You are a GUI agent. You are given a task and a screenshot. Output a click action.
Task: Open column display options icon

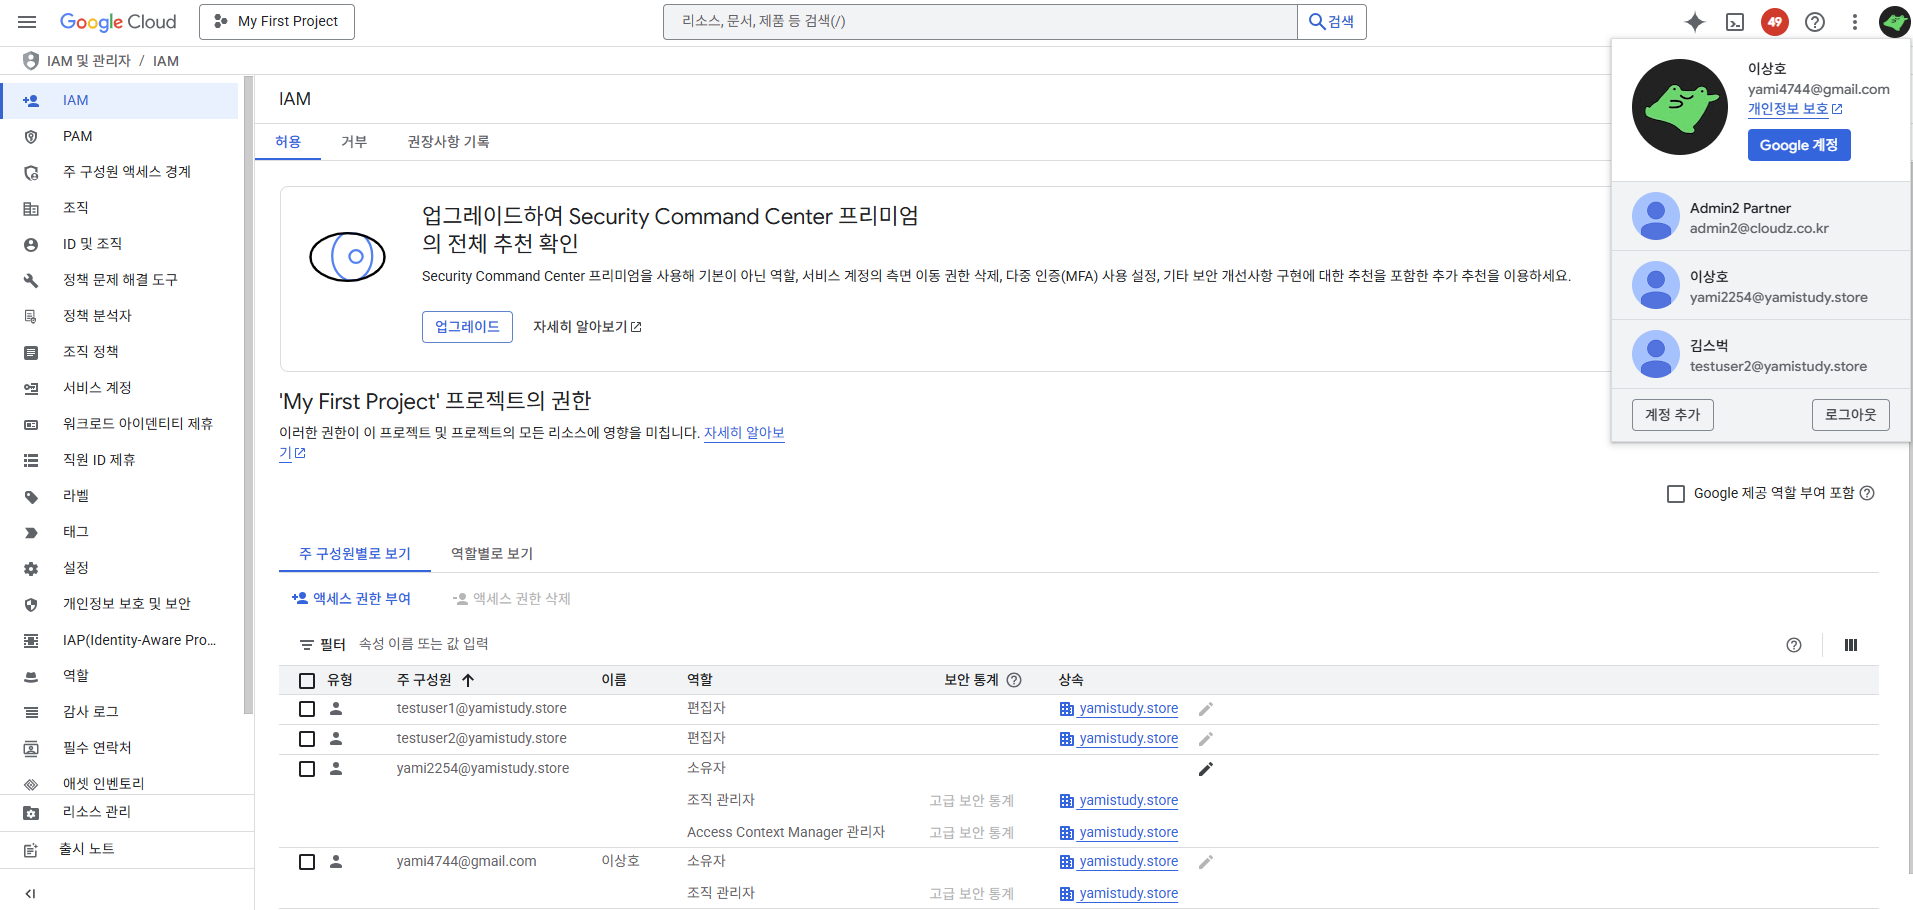[1851, 645]
